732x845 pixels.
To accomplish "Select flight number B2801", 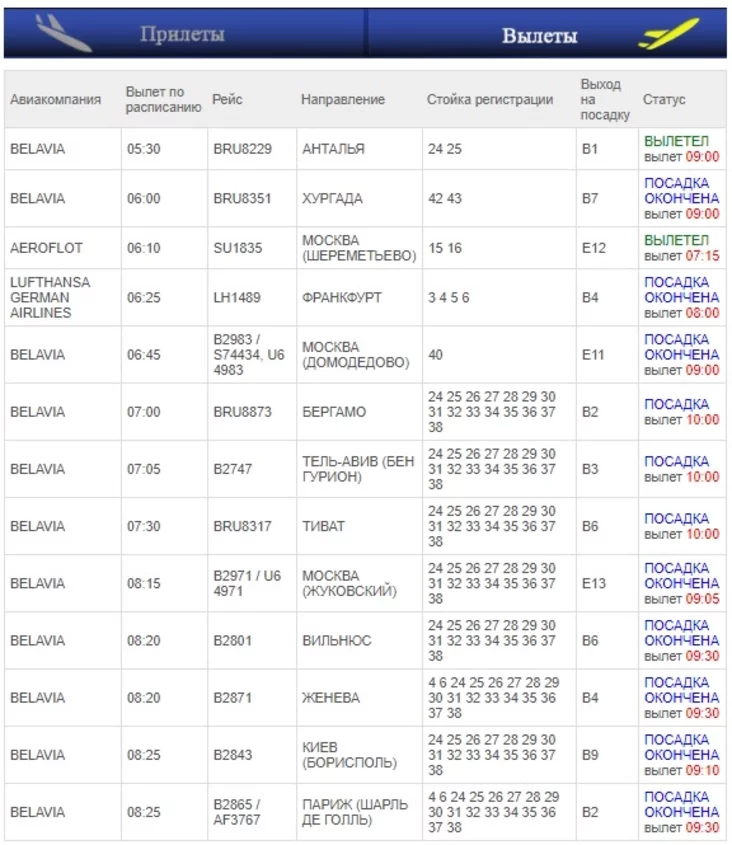I will tap(232, 640).
